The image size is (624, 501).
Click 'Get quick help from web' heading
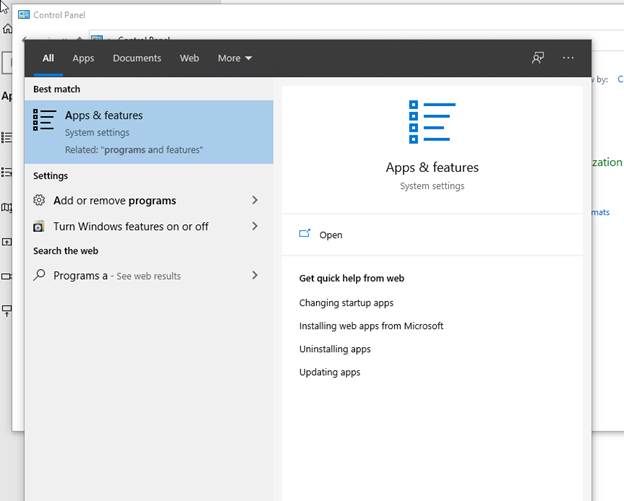[x=352, y=278]
